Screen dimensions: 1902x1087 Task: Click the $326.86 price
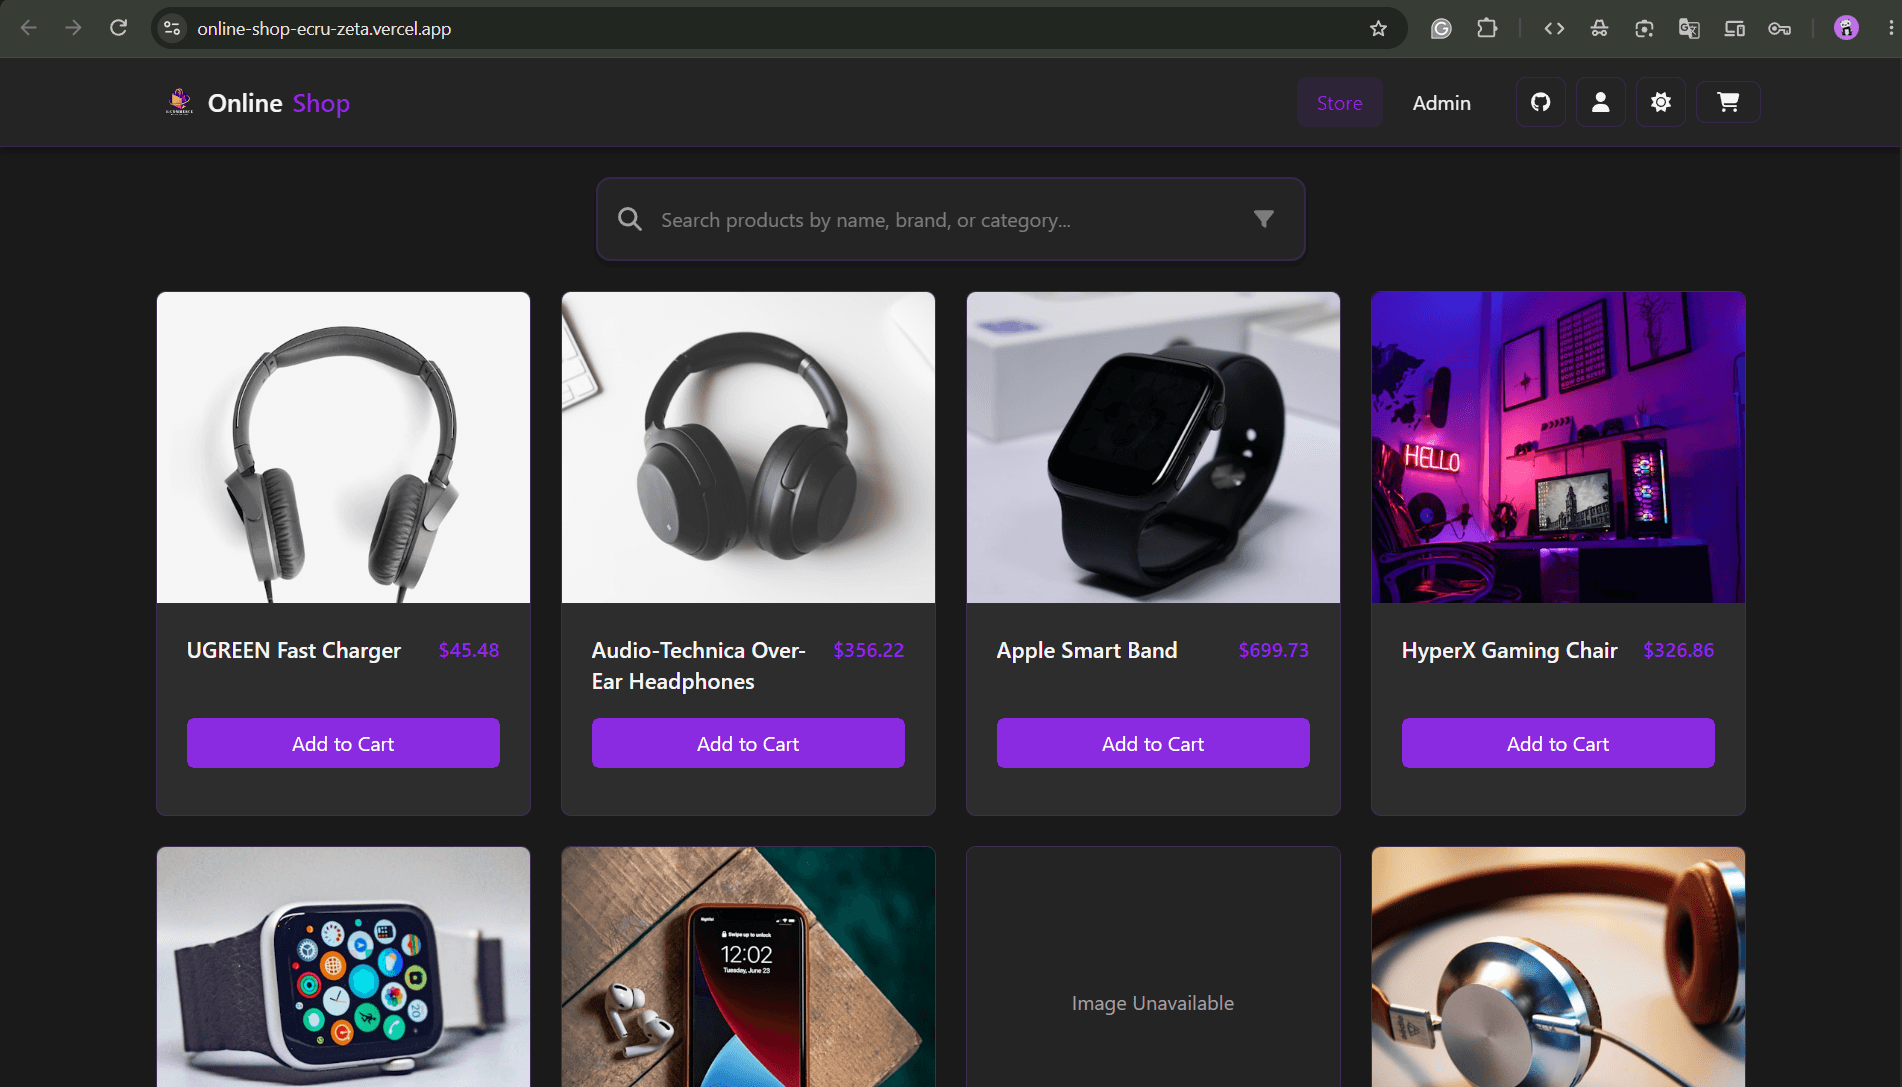(1679, 650)
